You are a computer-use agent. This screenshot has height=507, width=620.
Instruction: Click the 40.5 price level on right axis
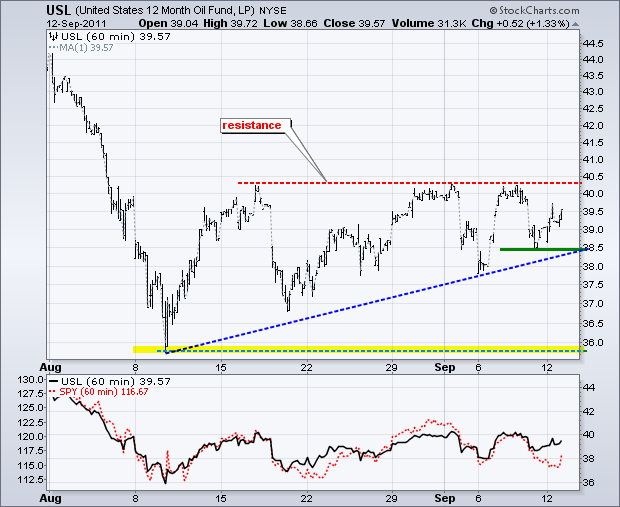click(x=594, y=177)
